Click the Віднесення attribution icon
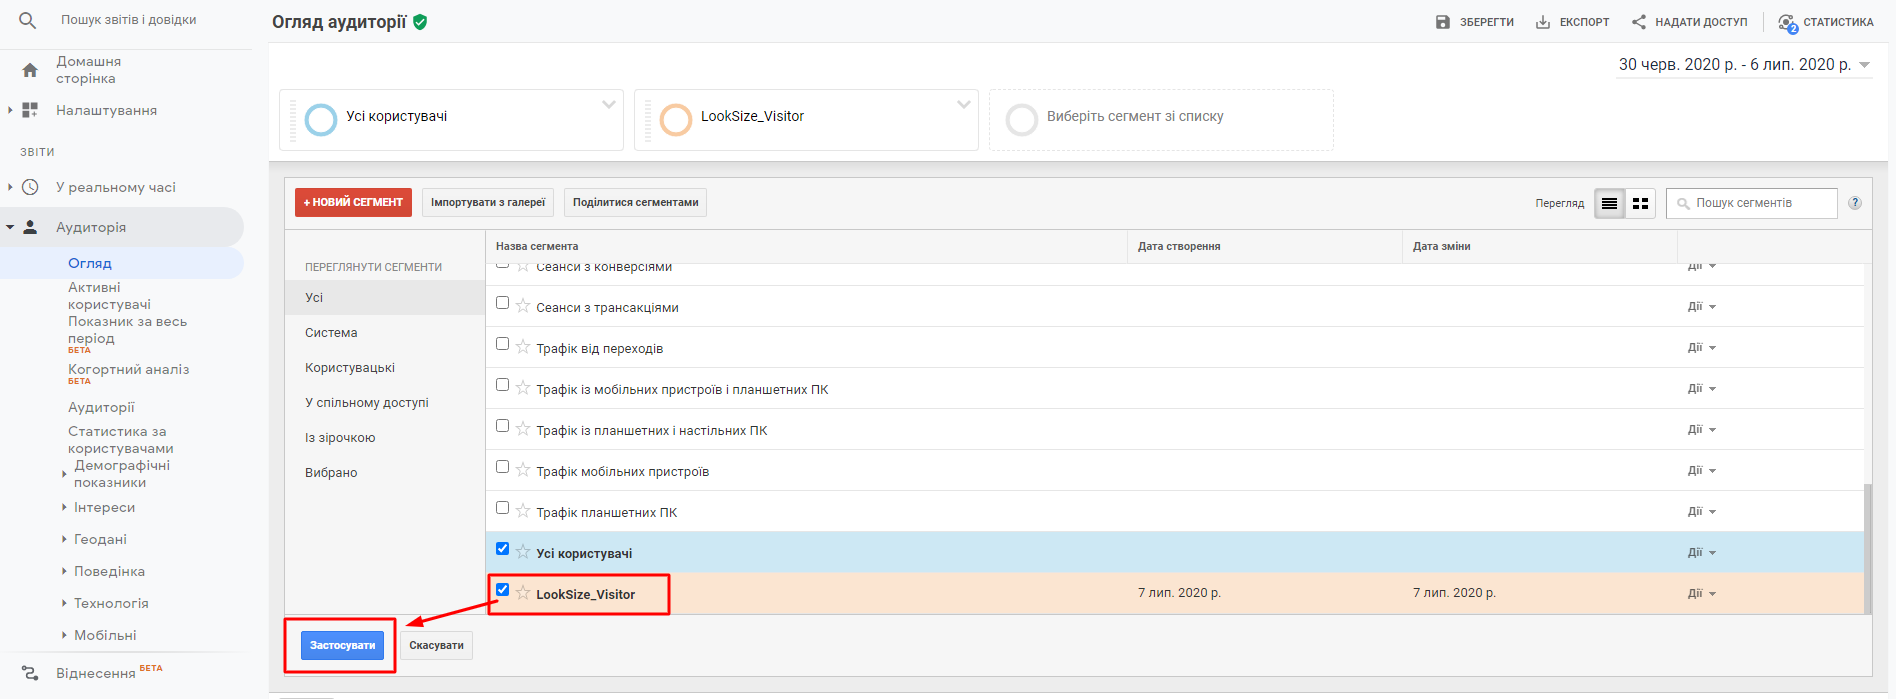This screenshot has height=699, width=1896. click(30, 673)
